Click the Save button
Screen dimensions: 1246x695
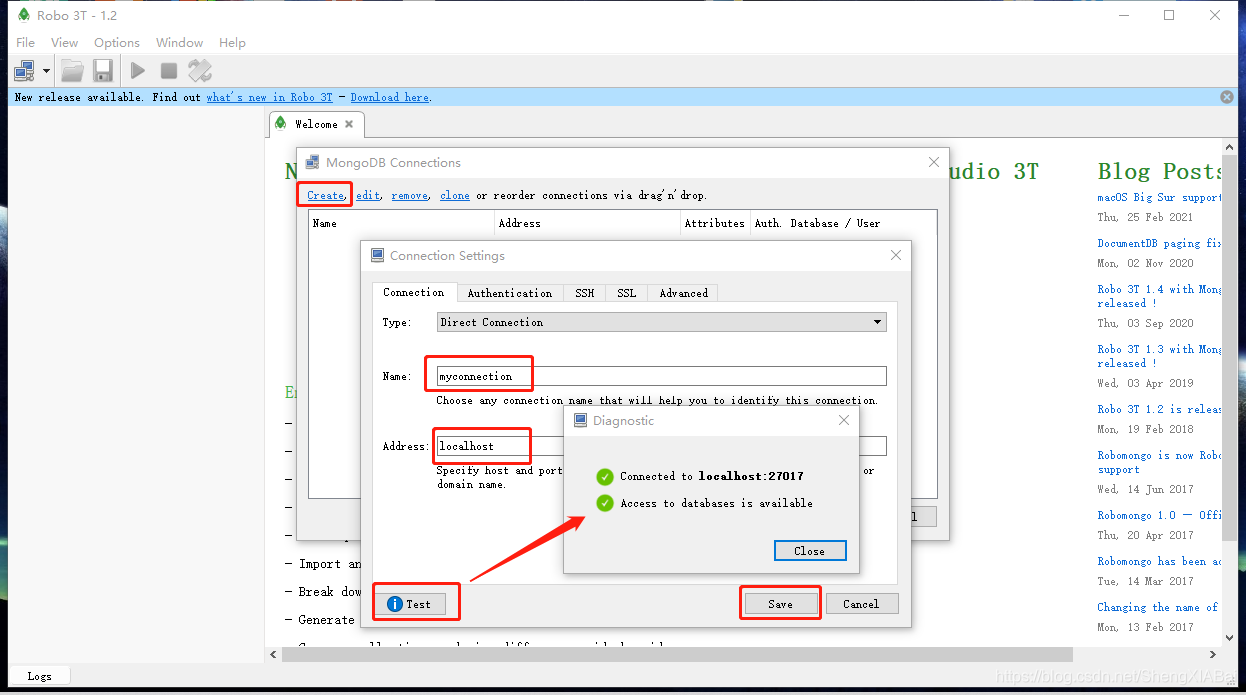[780, 604]
